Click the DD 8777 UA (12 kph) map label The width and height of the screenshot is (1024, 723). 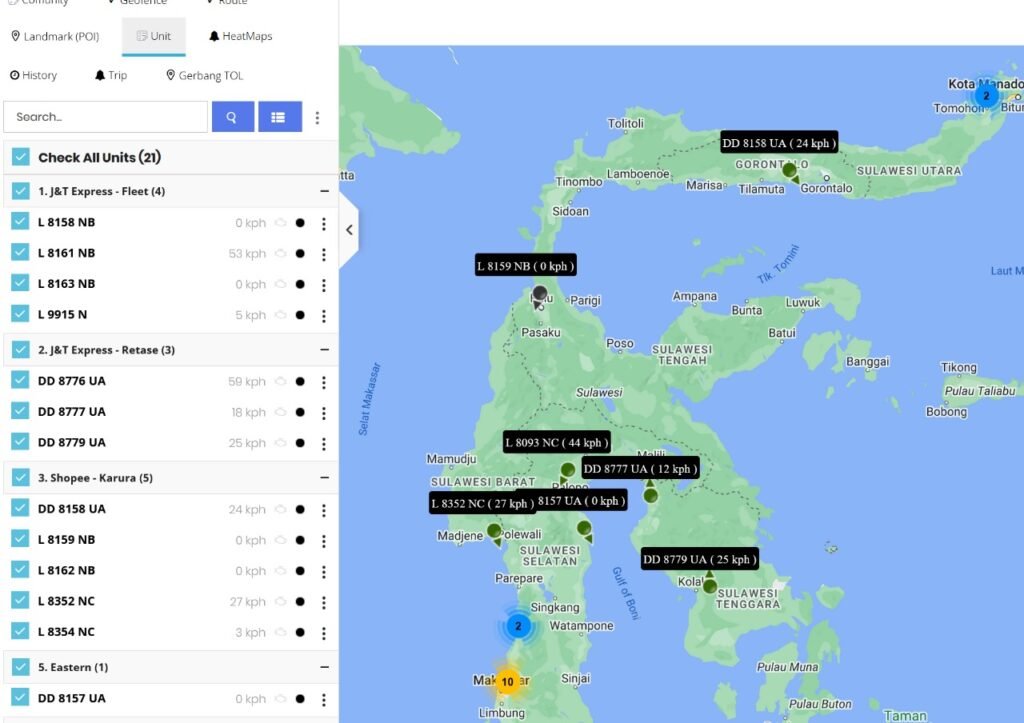click(640, 469)
